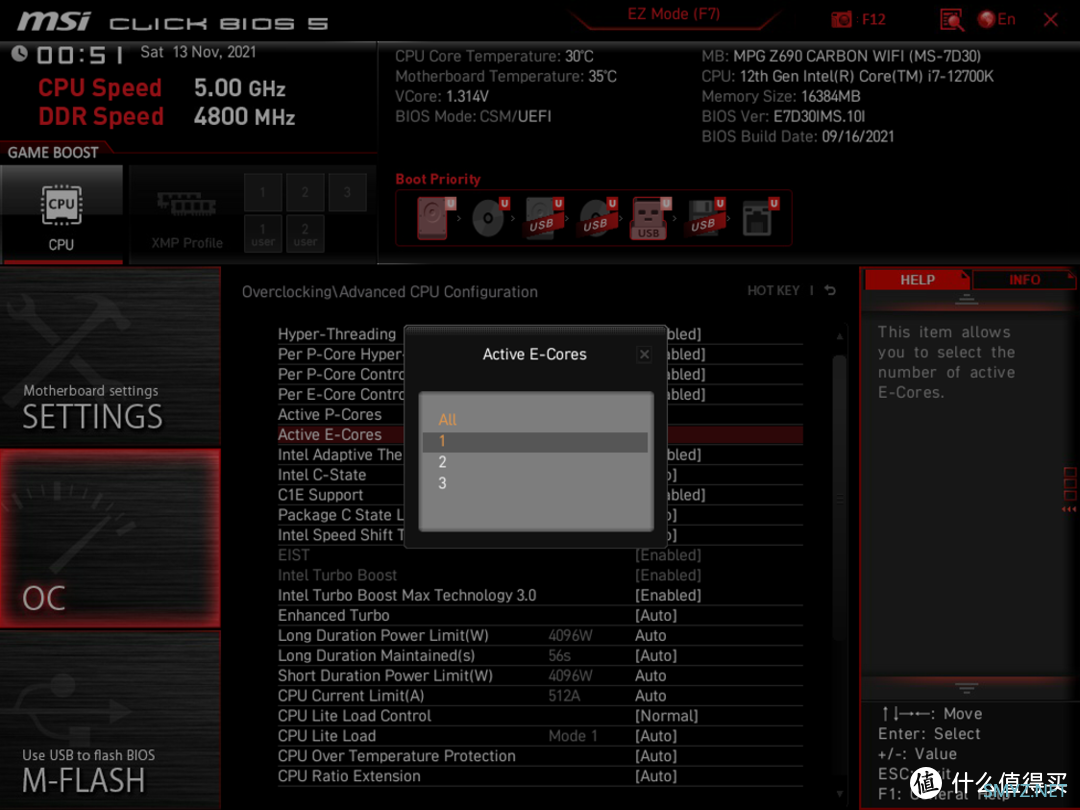This screenshot has height=810, width=1080.
Task: Open the Long Duration Maintained(s) value
Action: 656,655
